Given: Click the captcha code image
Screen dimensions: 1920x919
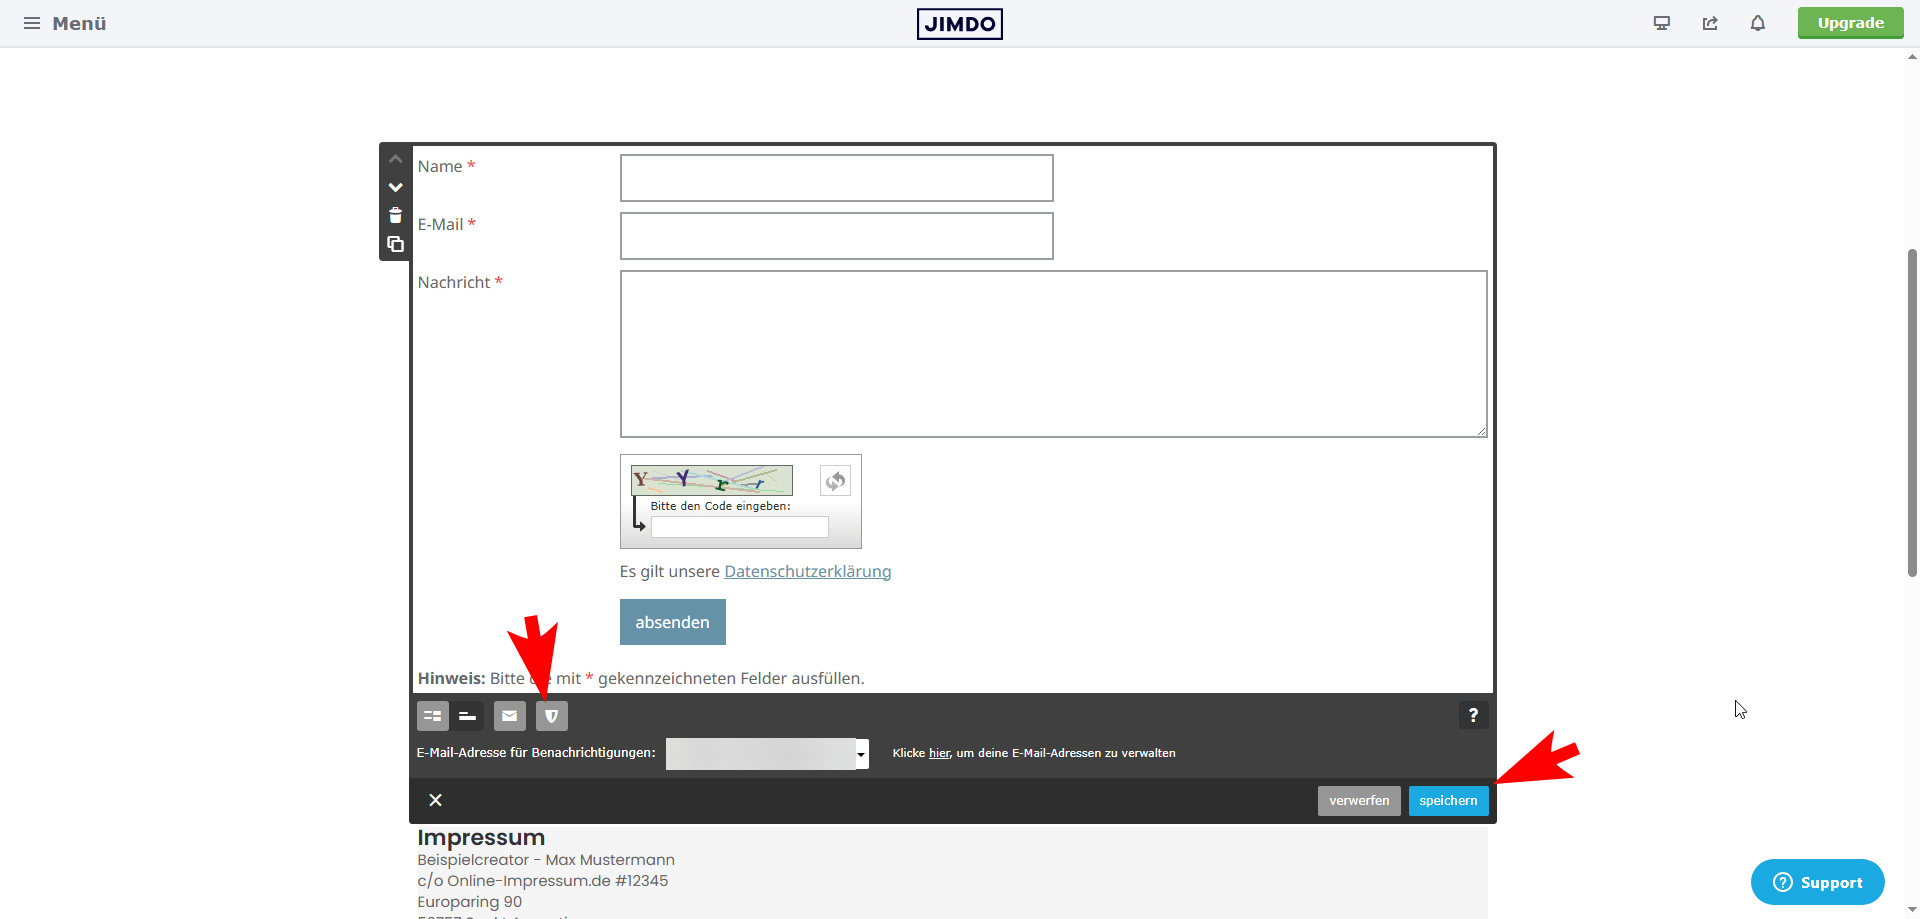Looking at the screenshot, I should (711, 480).
